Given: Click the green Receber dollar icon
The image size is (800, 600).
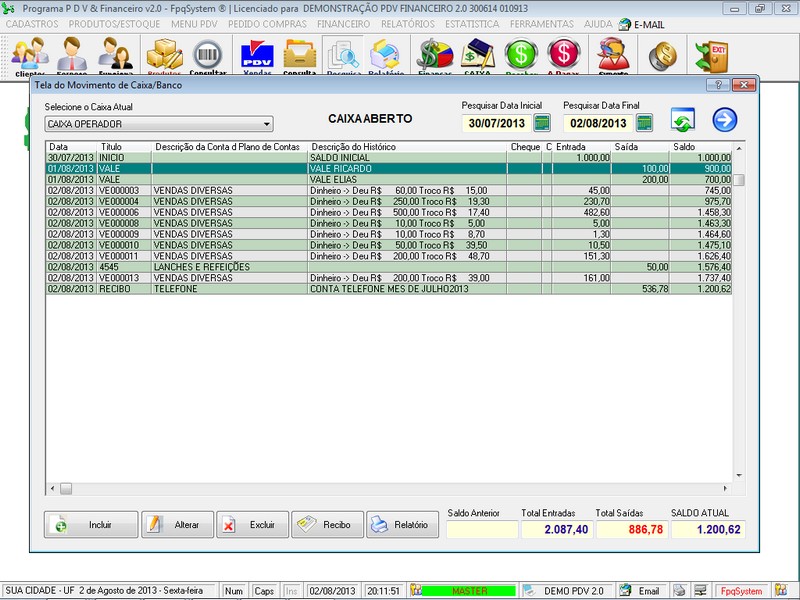Looking at the screenshot, I should [521, 56].
